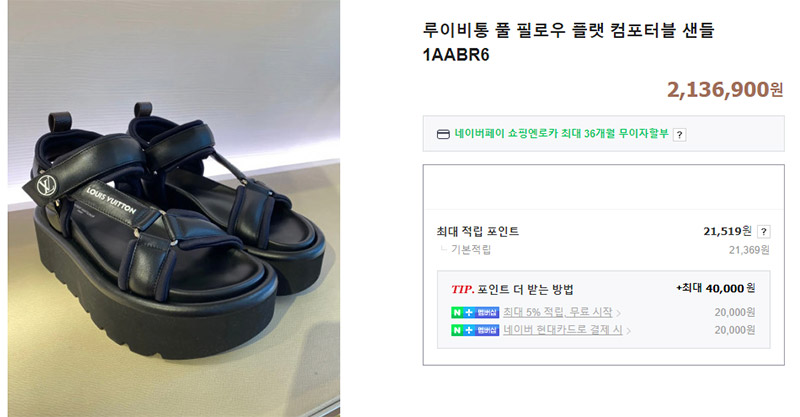800x417 pixels.
Task: Click the +최대 40,000원 amount
Action: (716, 288)
